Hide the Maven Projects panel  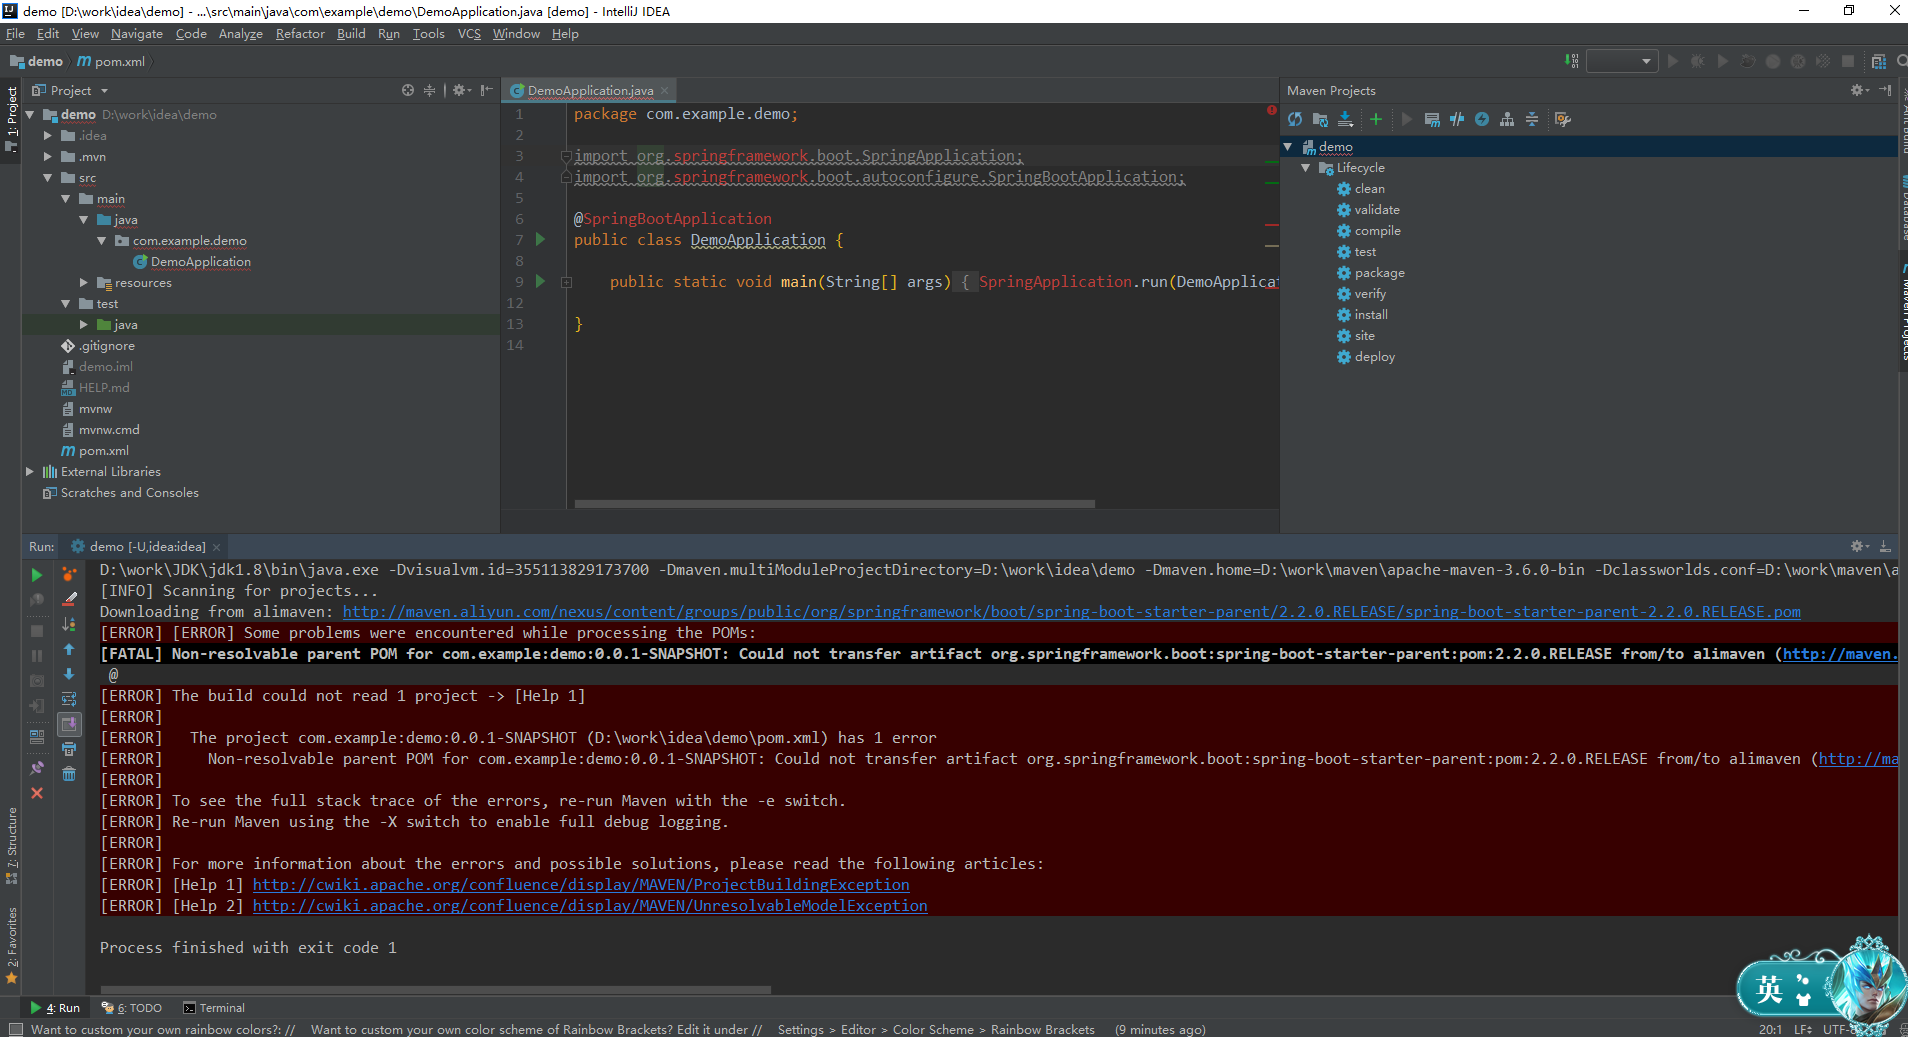(1885, 90)
